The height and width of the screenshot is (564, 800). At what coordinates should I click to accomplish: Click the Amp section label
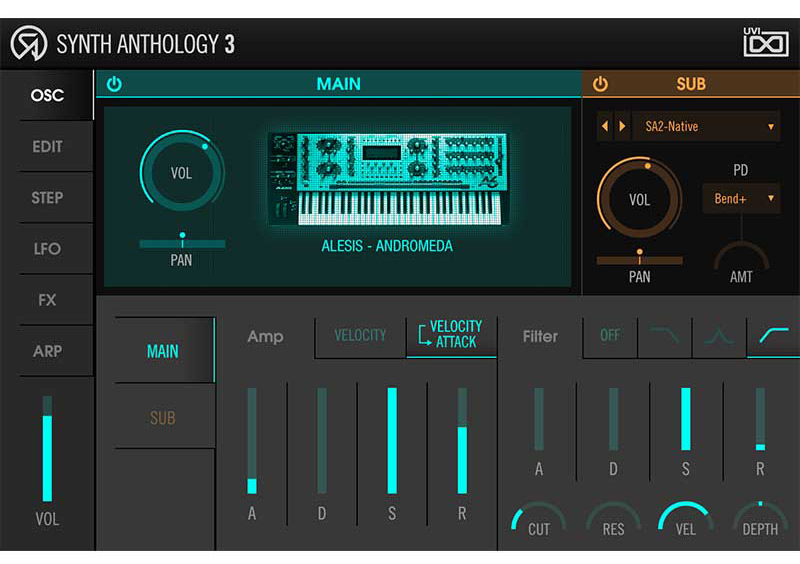265,336
